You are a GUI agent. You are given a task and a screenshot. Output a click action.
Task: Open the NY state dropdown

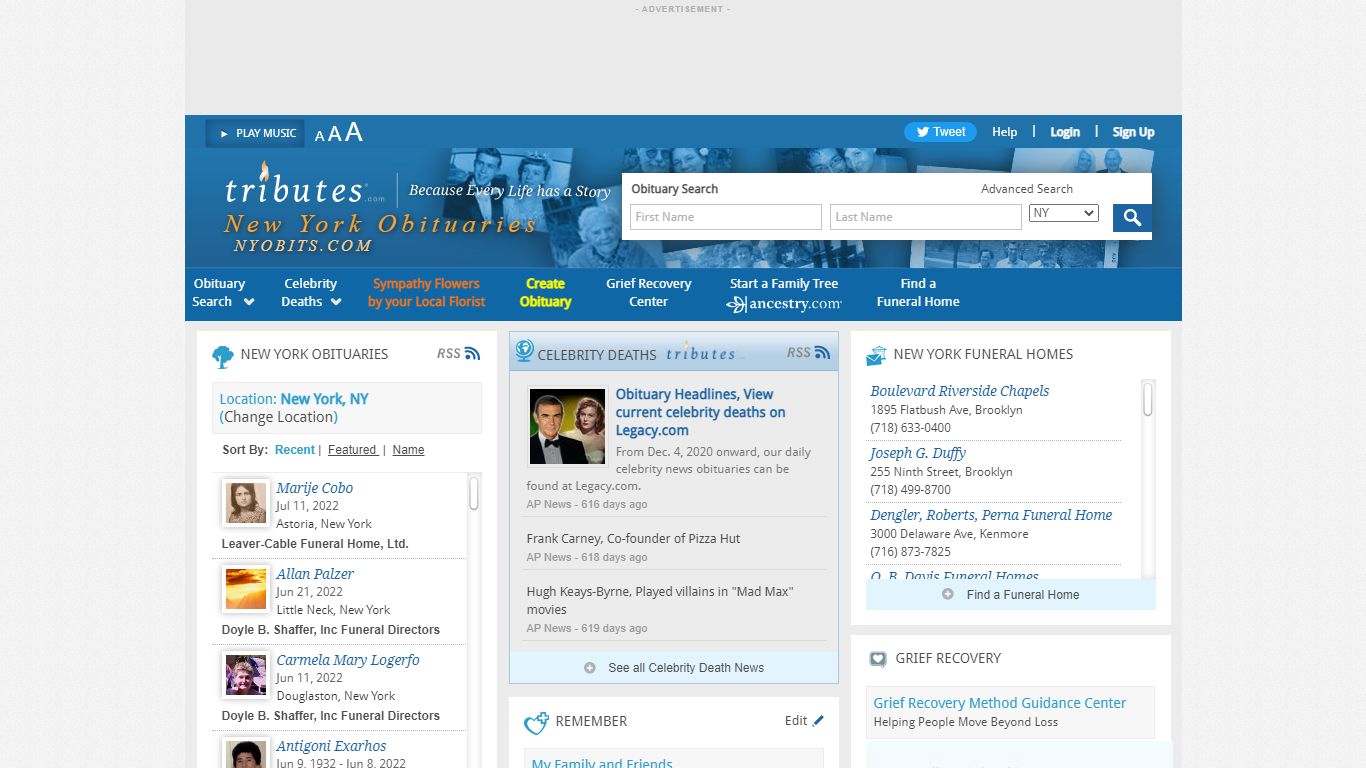(1064, 213)
